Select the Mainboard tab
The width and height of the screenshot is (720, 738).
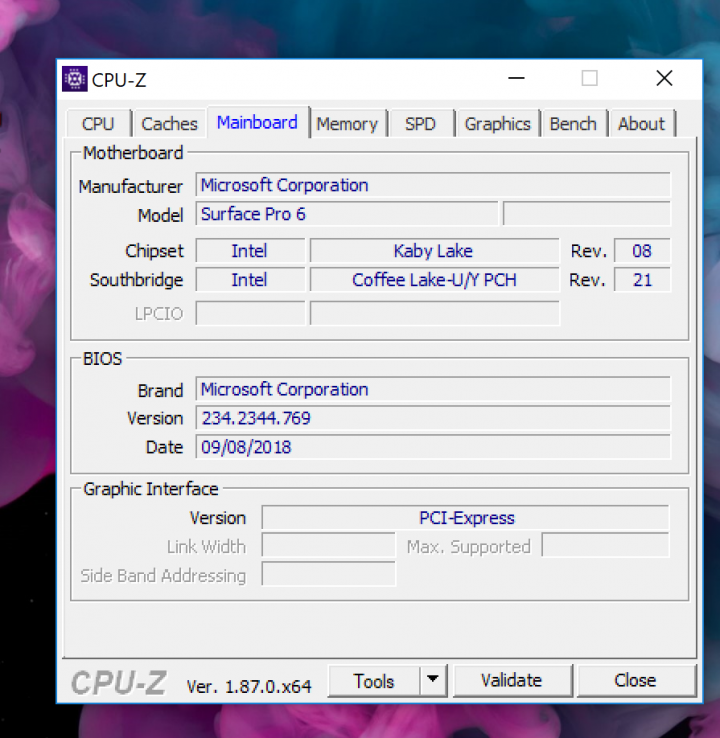pyautogui.click(x=257, y=122)
